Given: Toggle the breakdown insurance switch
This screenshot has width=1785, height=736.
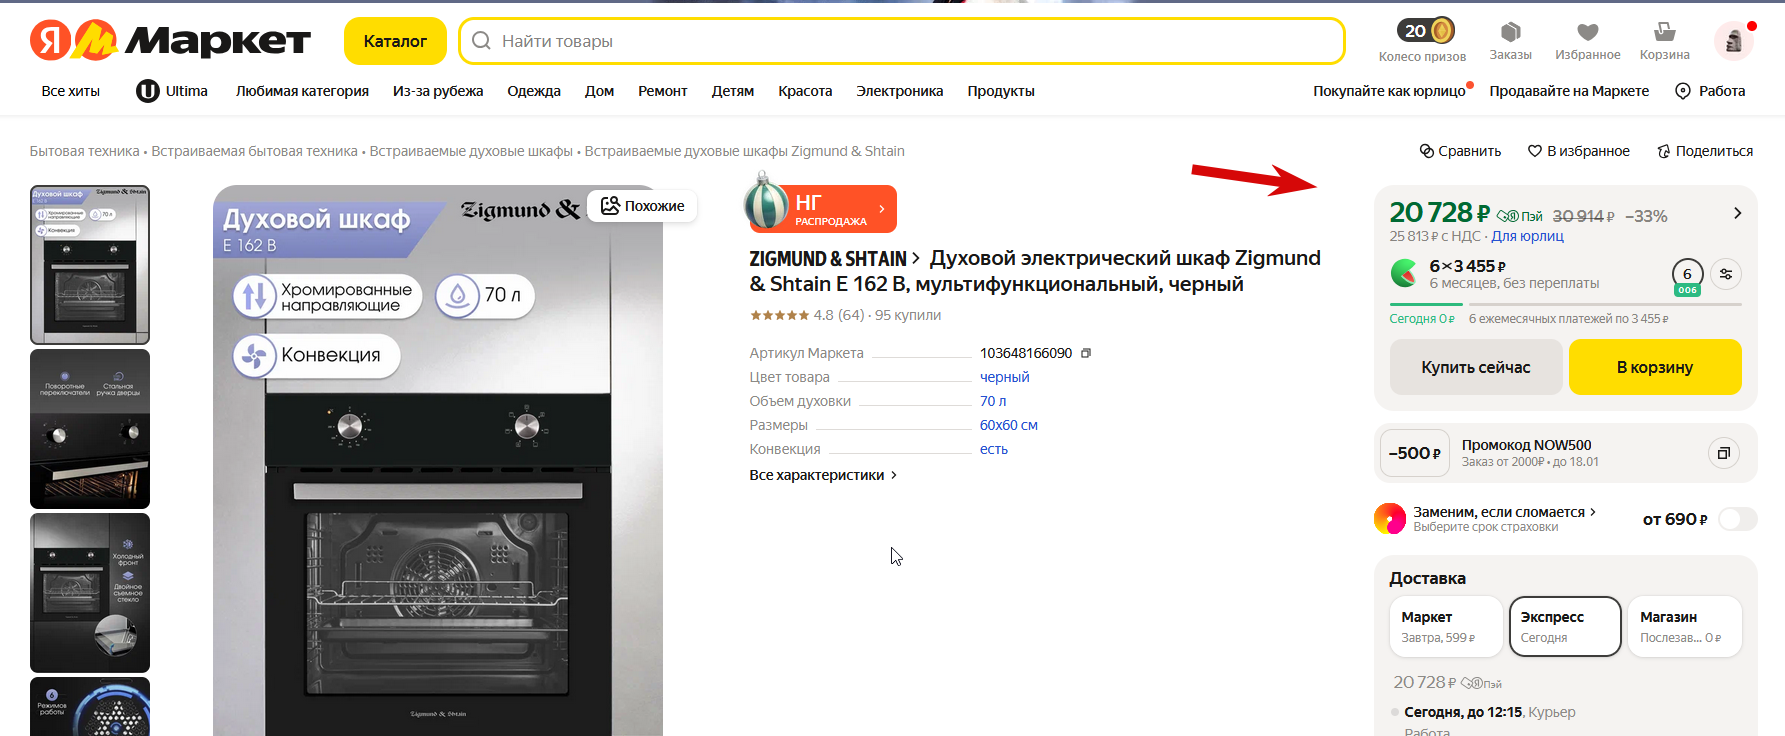Looking at the screenshot, I should 1737,519.
